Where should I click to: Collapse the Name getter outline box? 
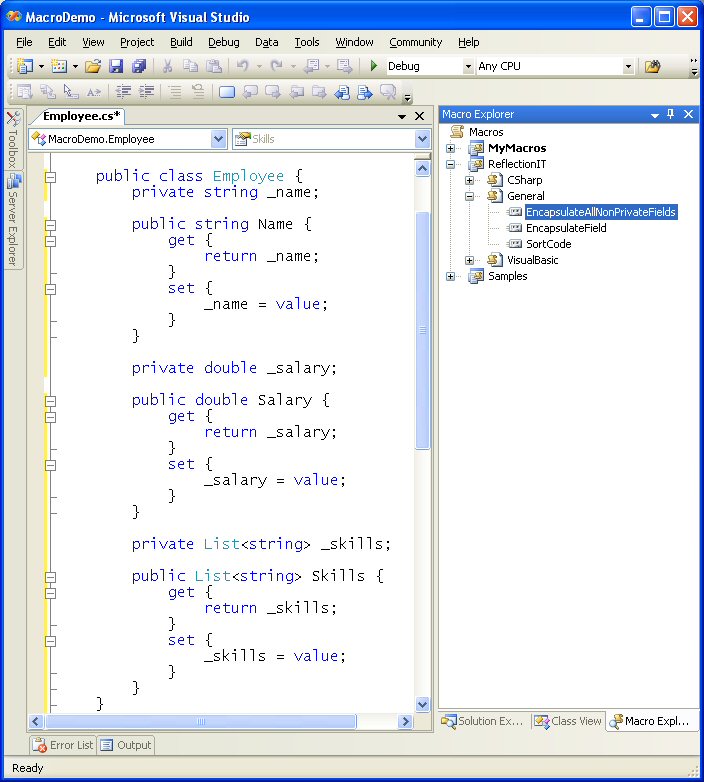pos(50,241)
